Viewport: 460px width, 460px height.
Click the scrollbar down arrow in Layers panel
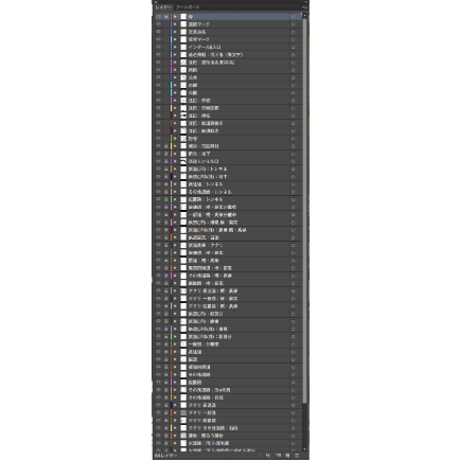pyautogui.click(x=304, y=449)
